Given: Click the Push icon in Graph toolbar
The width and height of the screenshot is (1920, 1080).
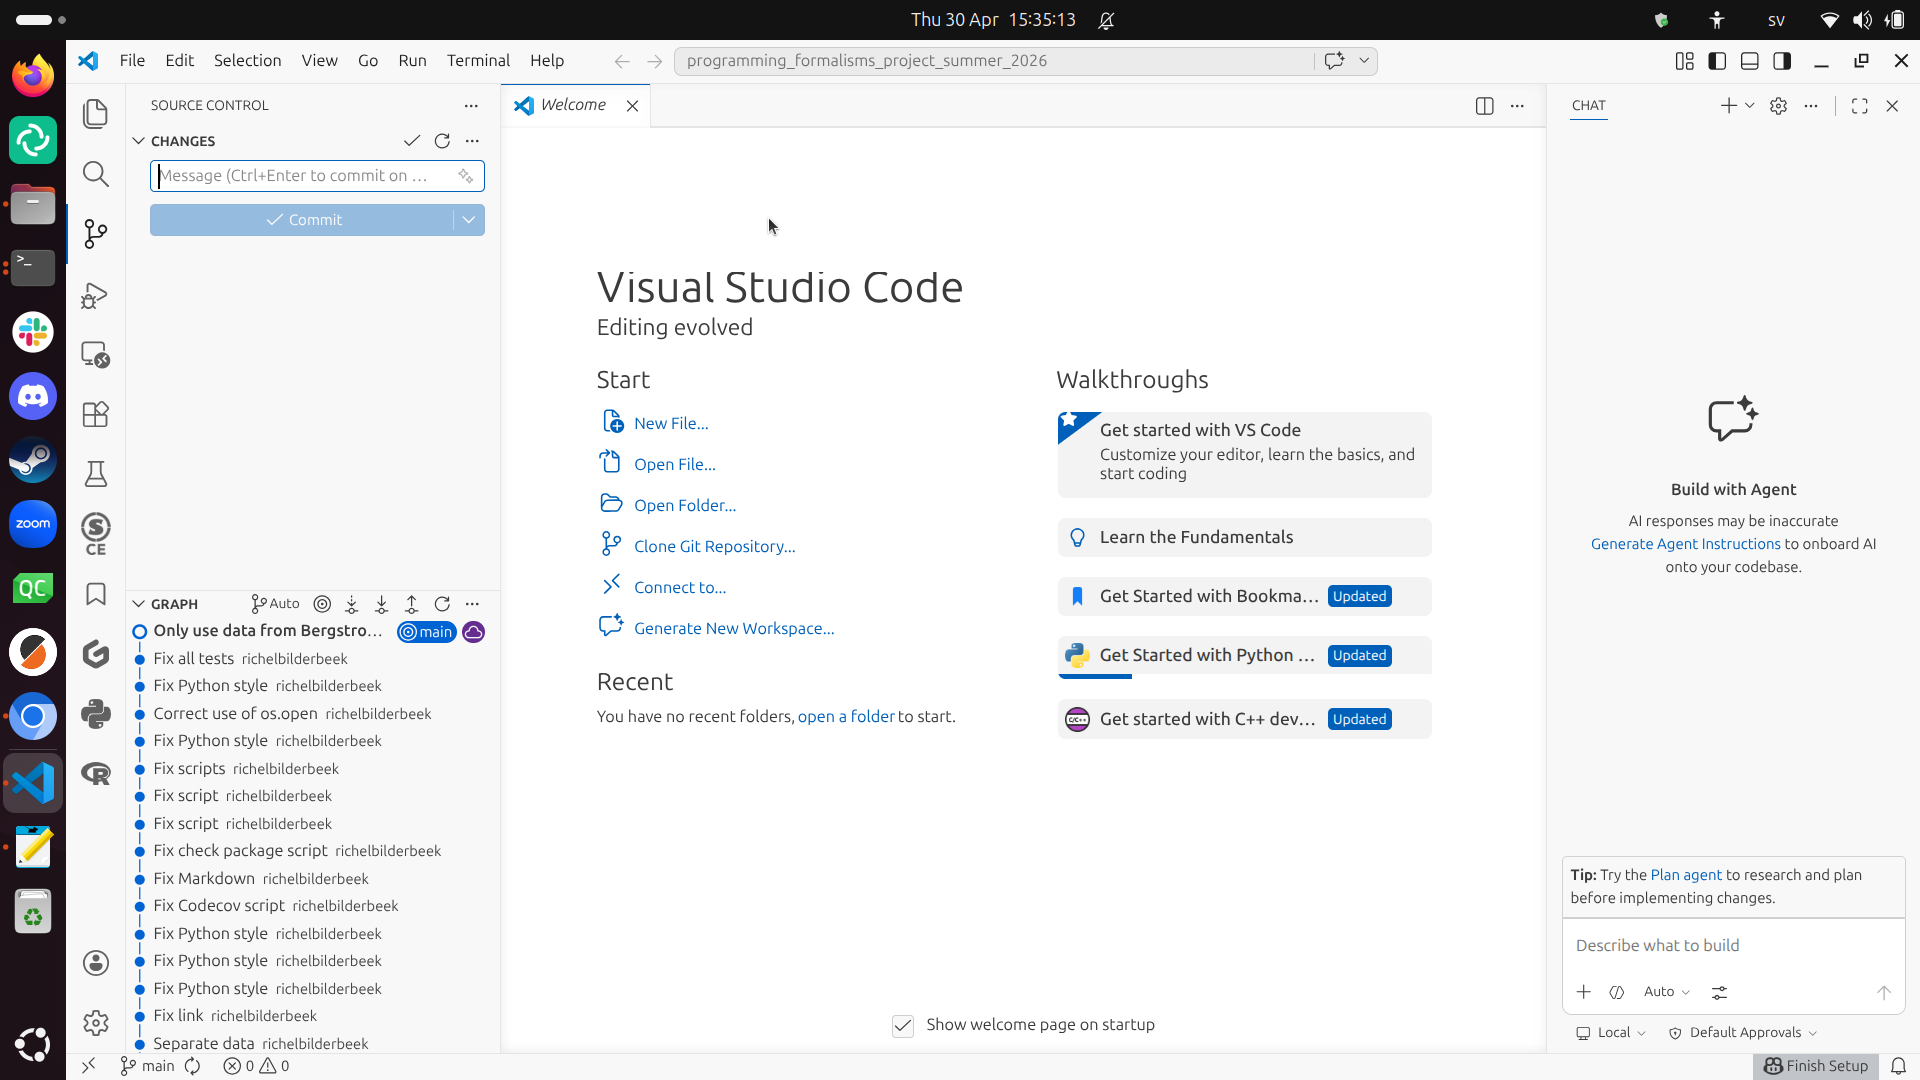Looking at the screenshot, I should coord(412,604).
